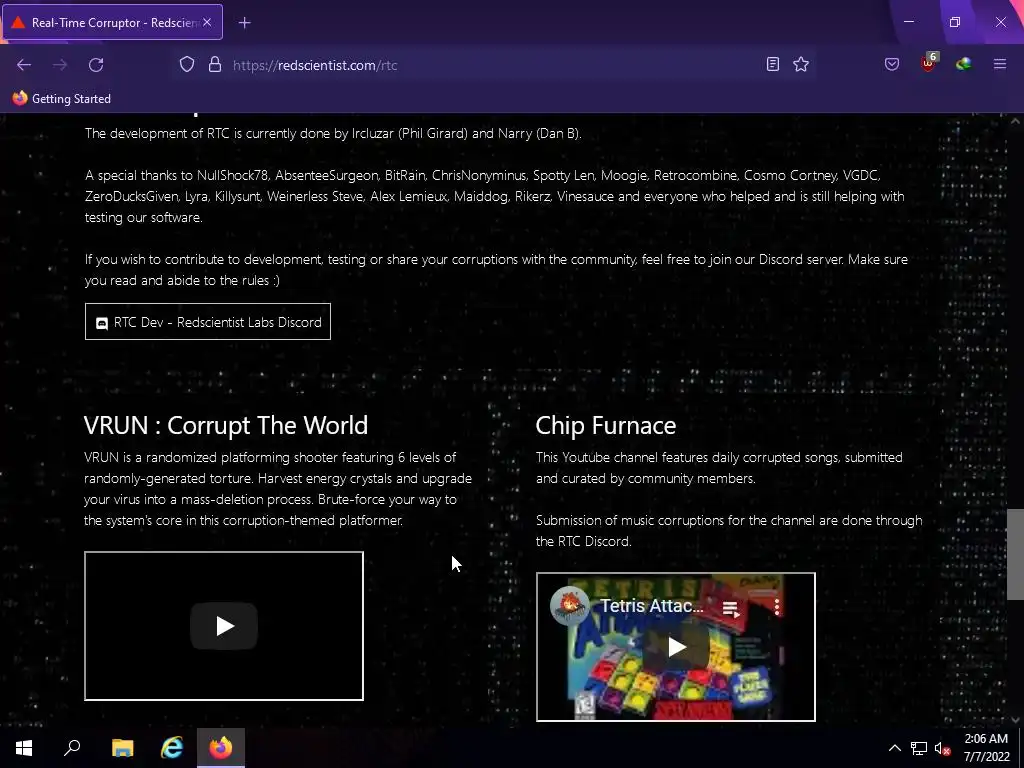Image resolution: width=1024 pixels, height=768 pixels.
Task: Open the Firefox application menu
Action: click(1000, 64)
